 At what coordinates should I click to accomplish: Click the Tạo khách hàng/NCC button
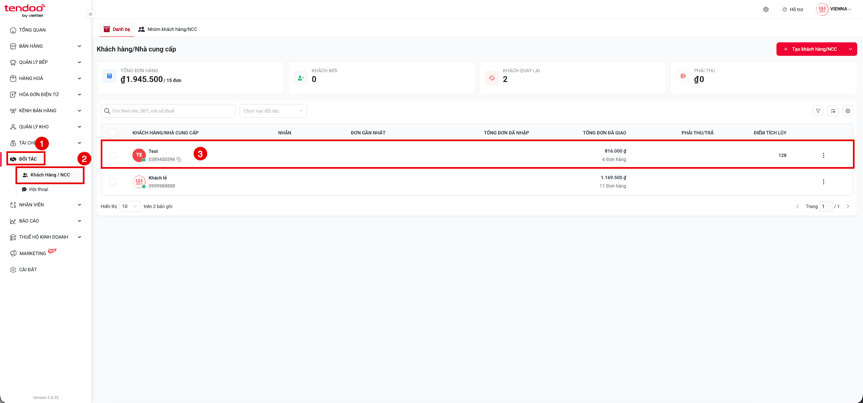pos(817,49)
